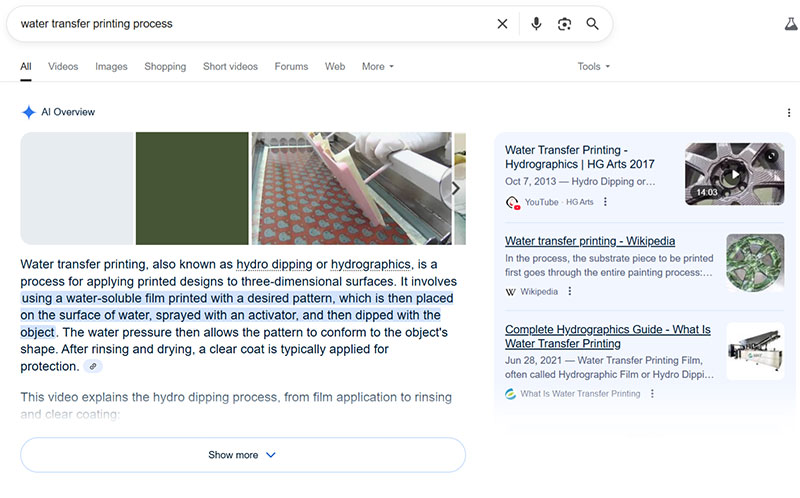Open Water transfer printing - Wikipedia link

coord(590,241)
